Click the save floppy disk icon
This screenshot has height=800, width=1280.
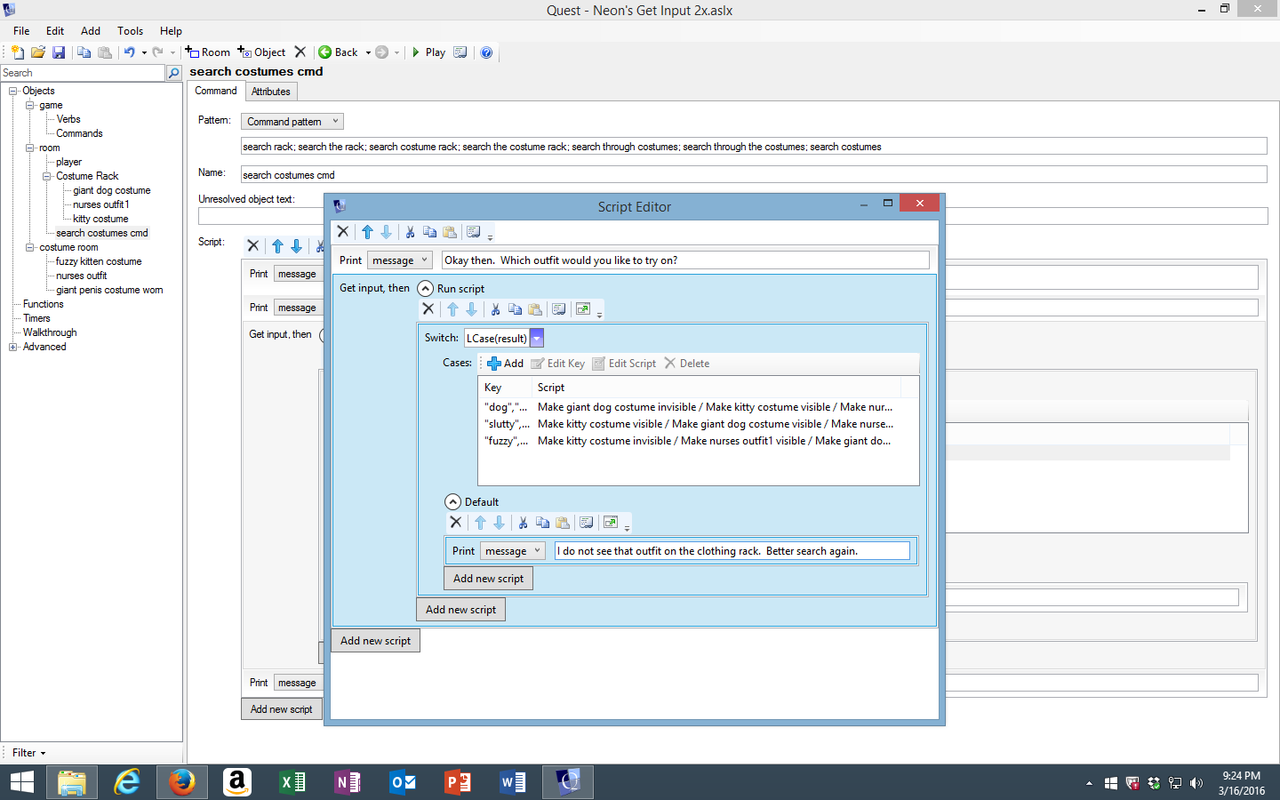tap(58, 52)
